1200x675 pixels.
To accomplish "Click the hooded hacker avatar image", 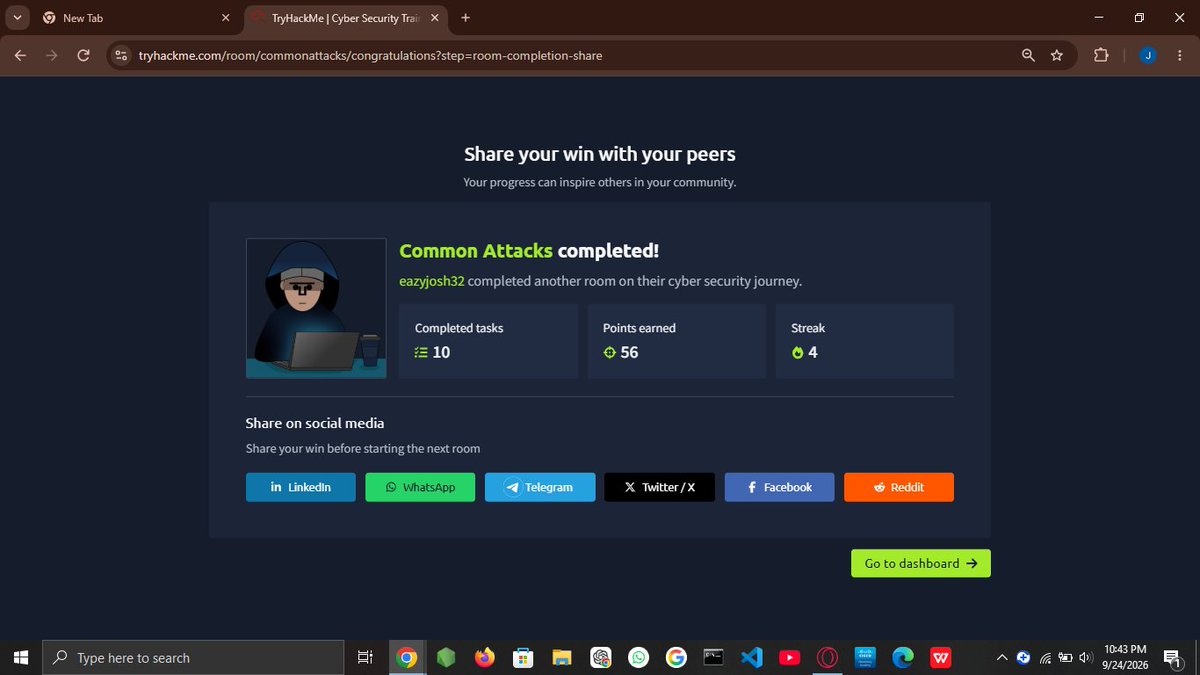I will [316, 308].
